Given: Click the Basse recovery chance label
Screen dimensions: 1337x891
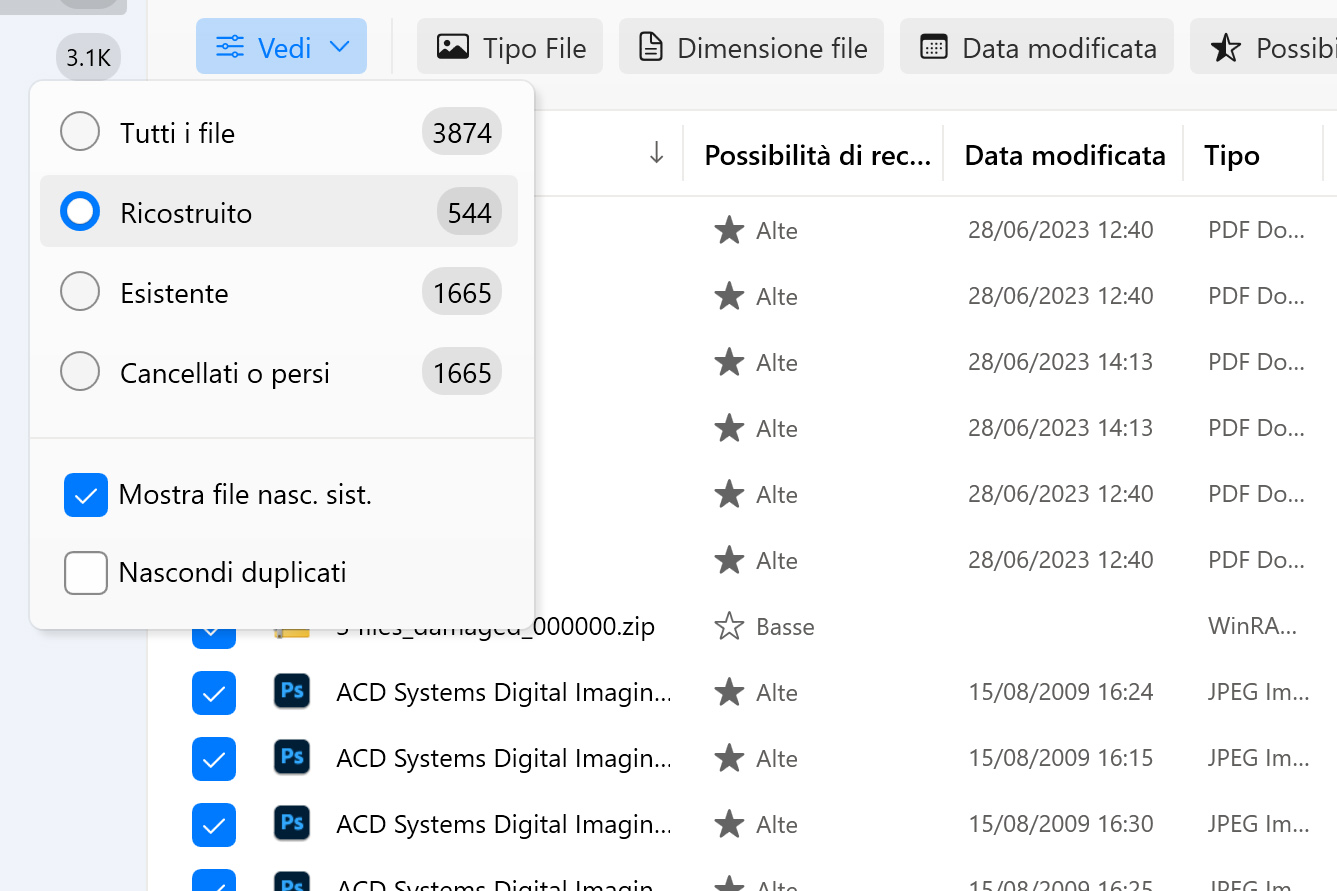Looking at the screenshot, I should coord(785,627).
